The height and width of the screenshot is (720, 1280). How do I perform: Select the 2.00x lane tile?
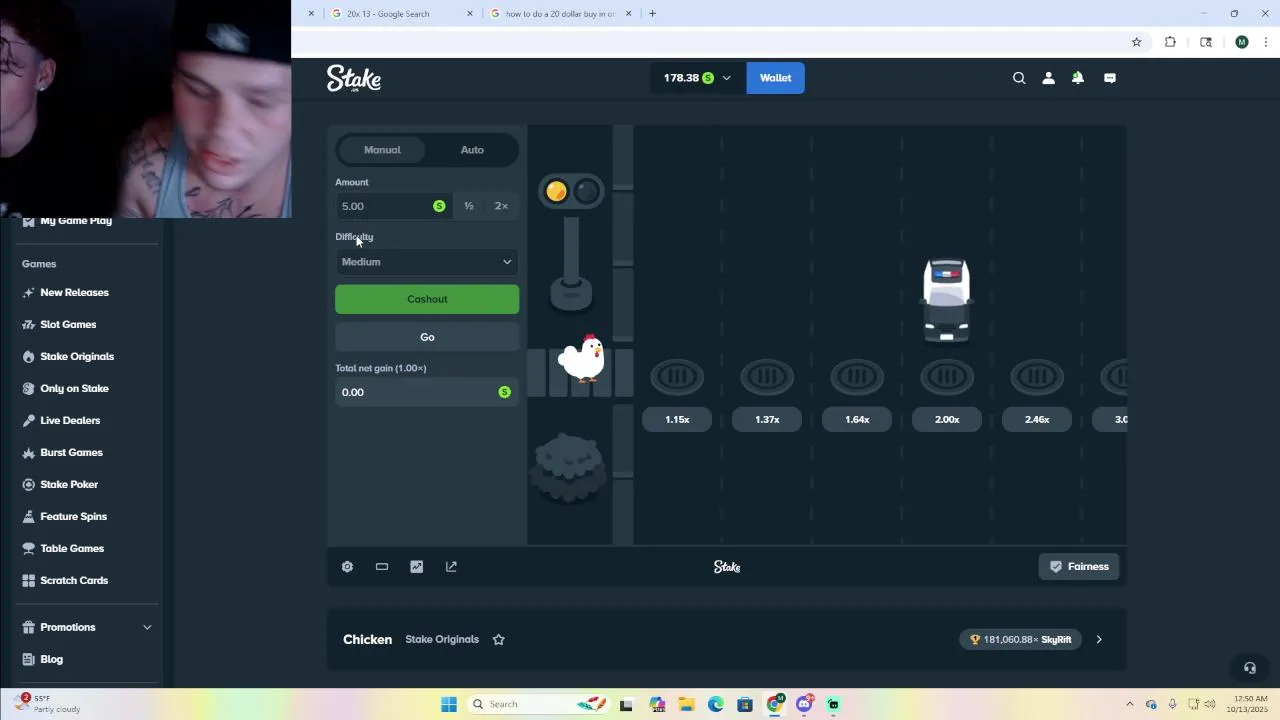coord(947,419)
